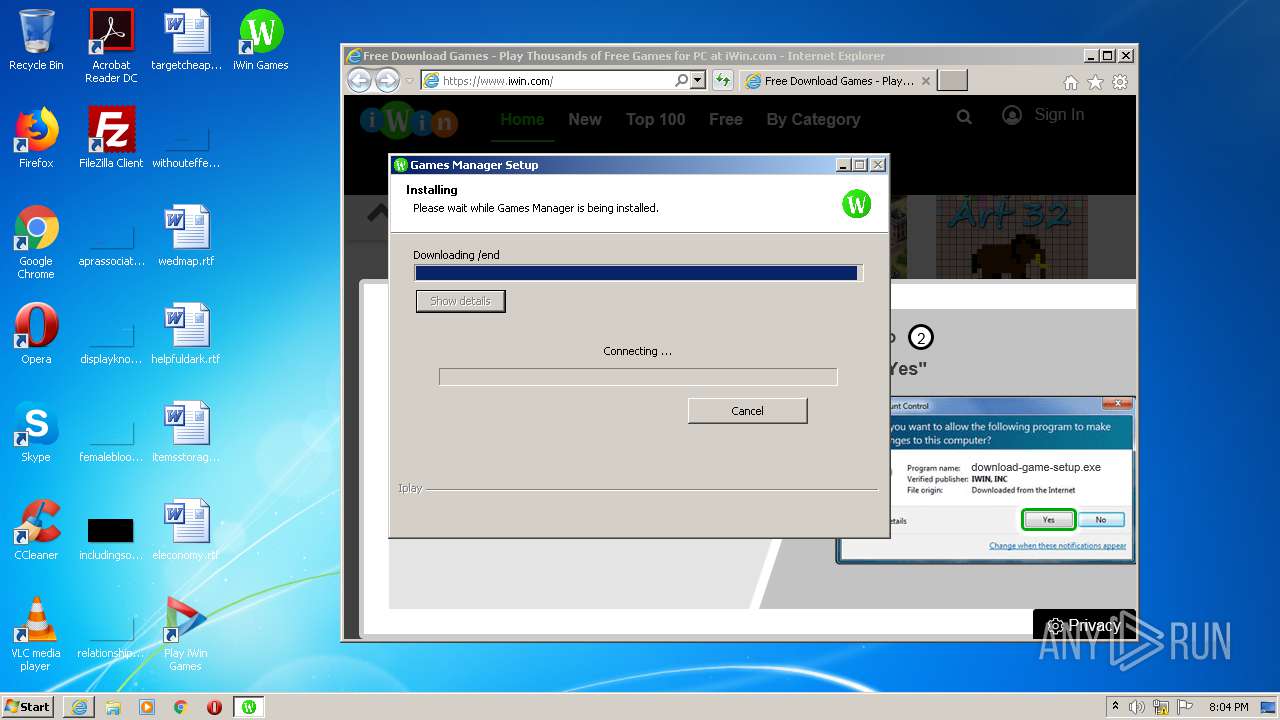Select the CCleaner desktop shortcut

point(36,530)
